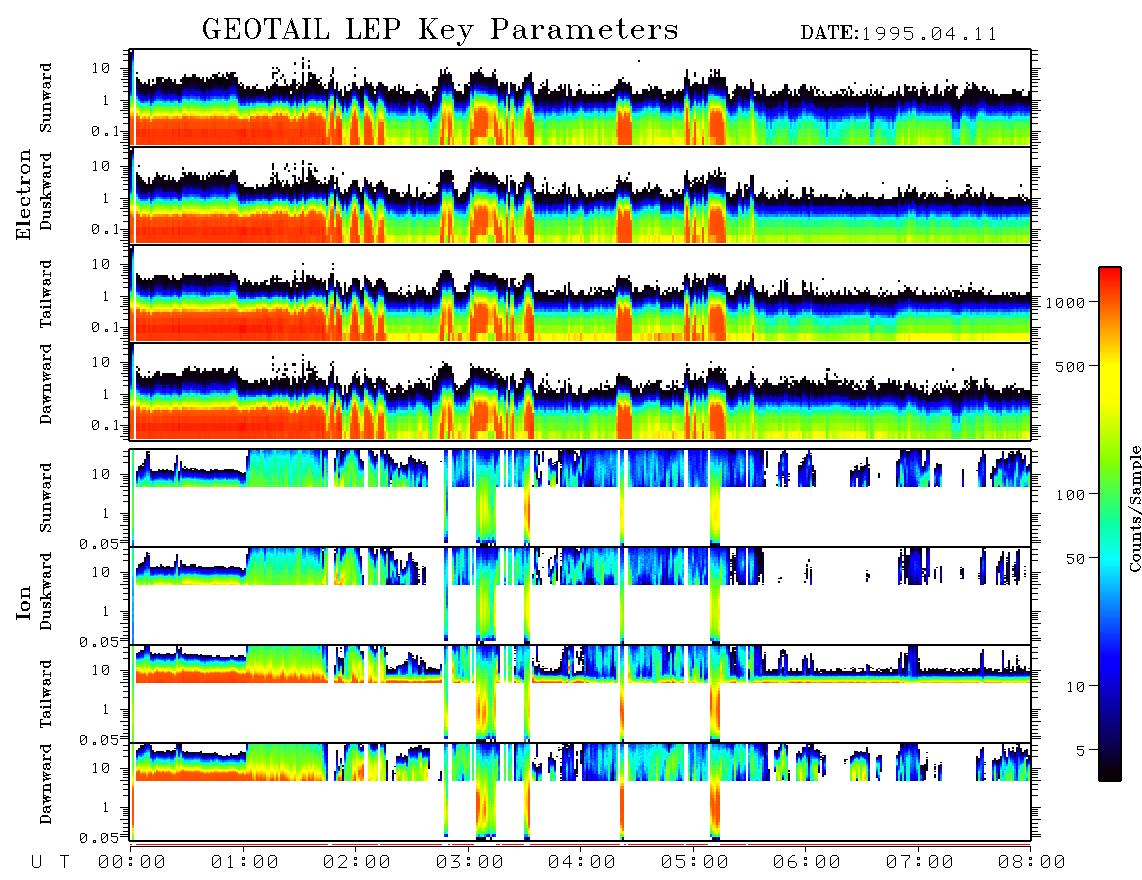This screenshot has width=1142, height=880.
Task: Click the 07:00 time tick label
Action: [x=920, y=862]
